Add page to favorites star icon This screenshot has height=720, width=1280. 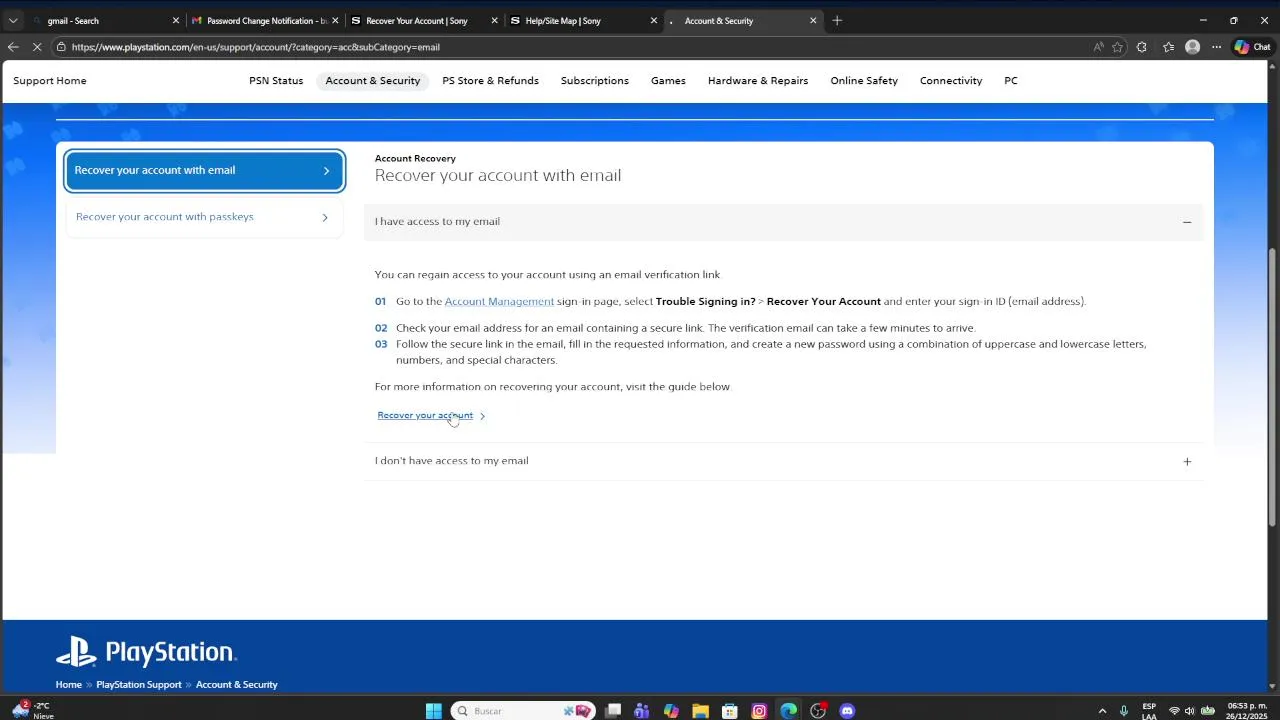[x=1118, y=47]
